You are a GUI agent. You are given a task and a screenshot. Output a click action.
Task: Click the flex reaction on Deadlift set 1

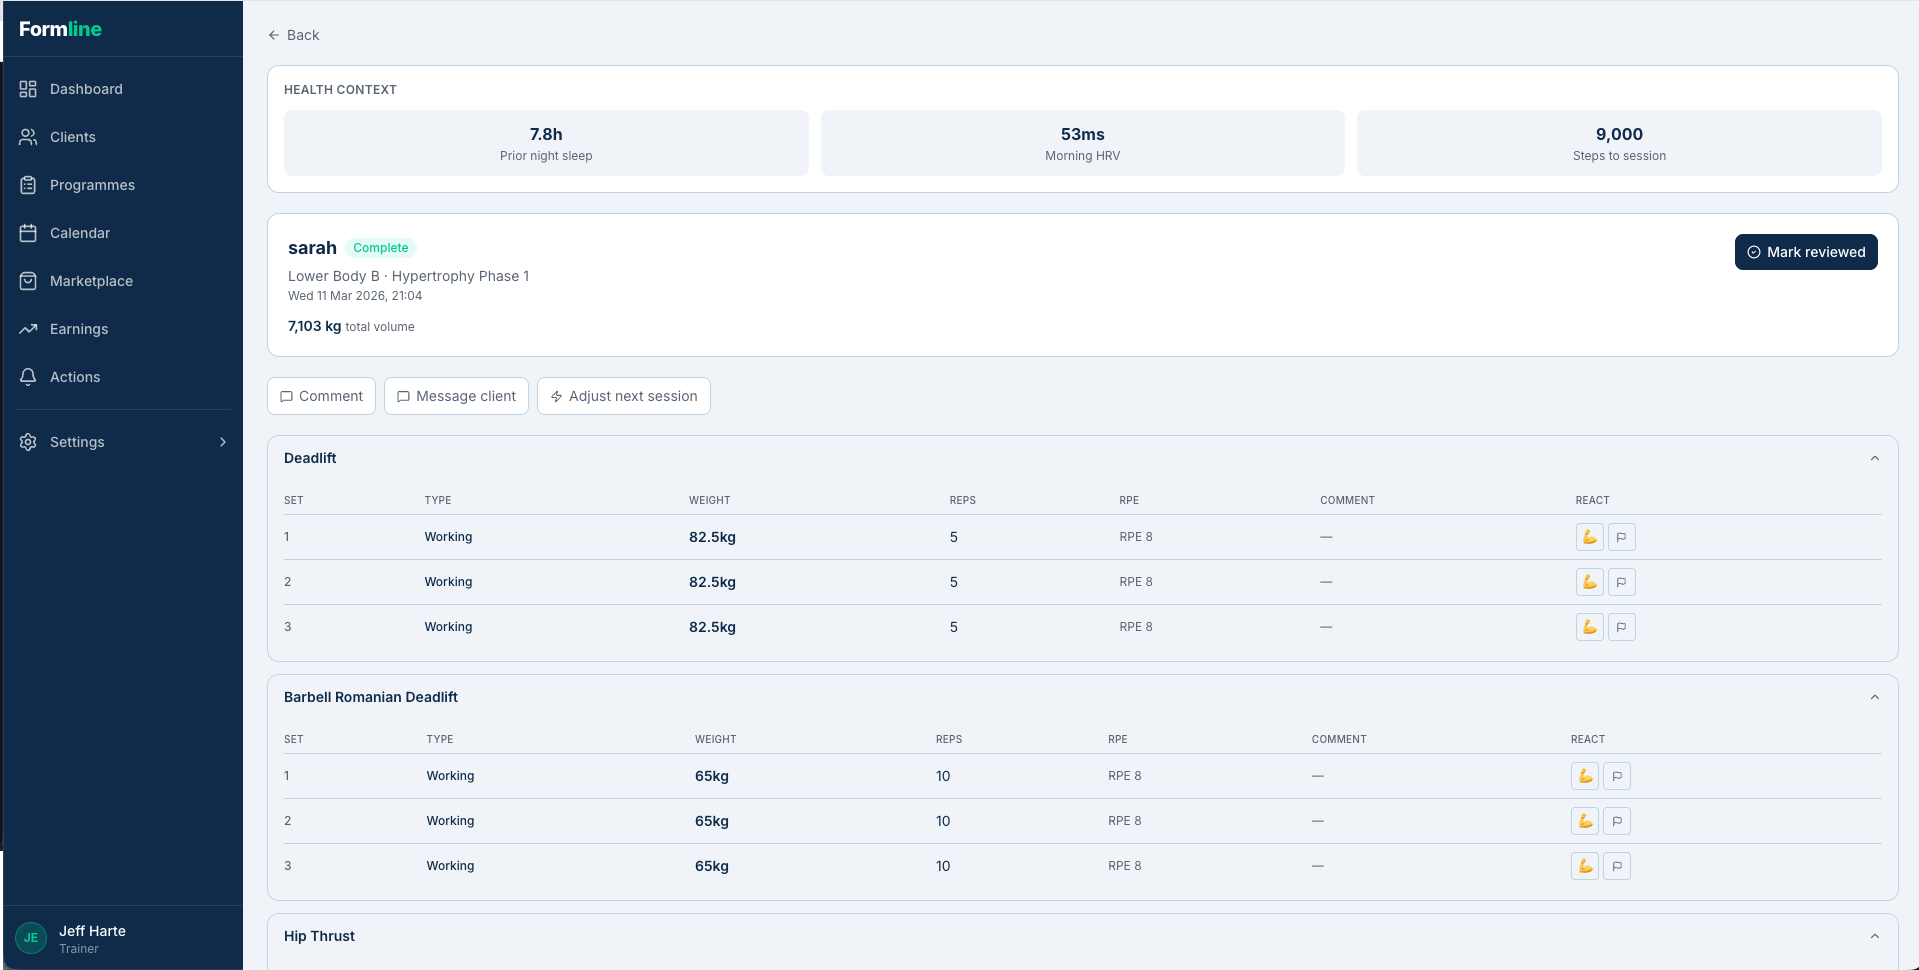point(1589,537)
